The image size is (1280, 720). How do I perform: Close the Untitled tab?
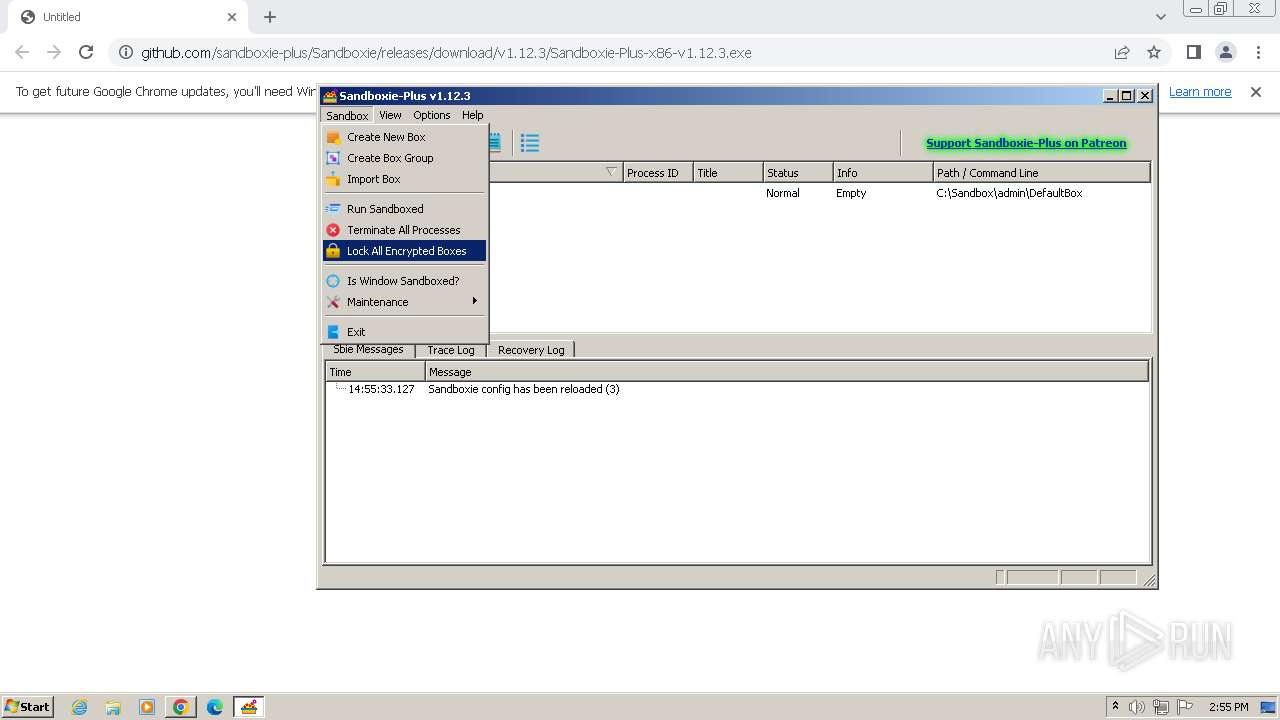pos(232,17)
